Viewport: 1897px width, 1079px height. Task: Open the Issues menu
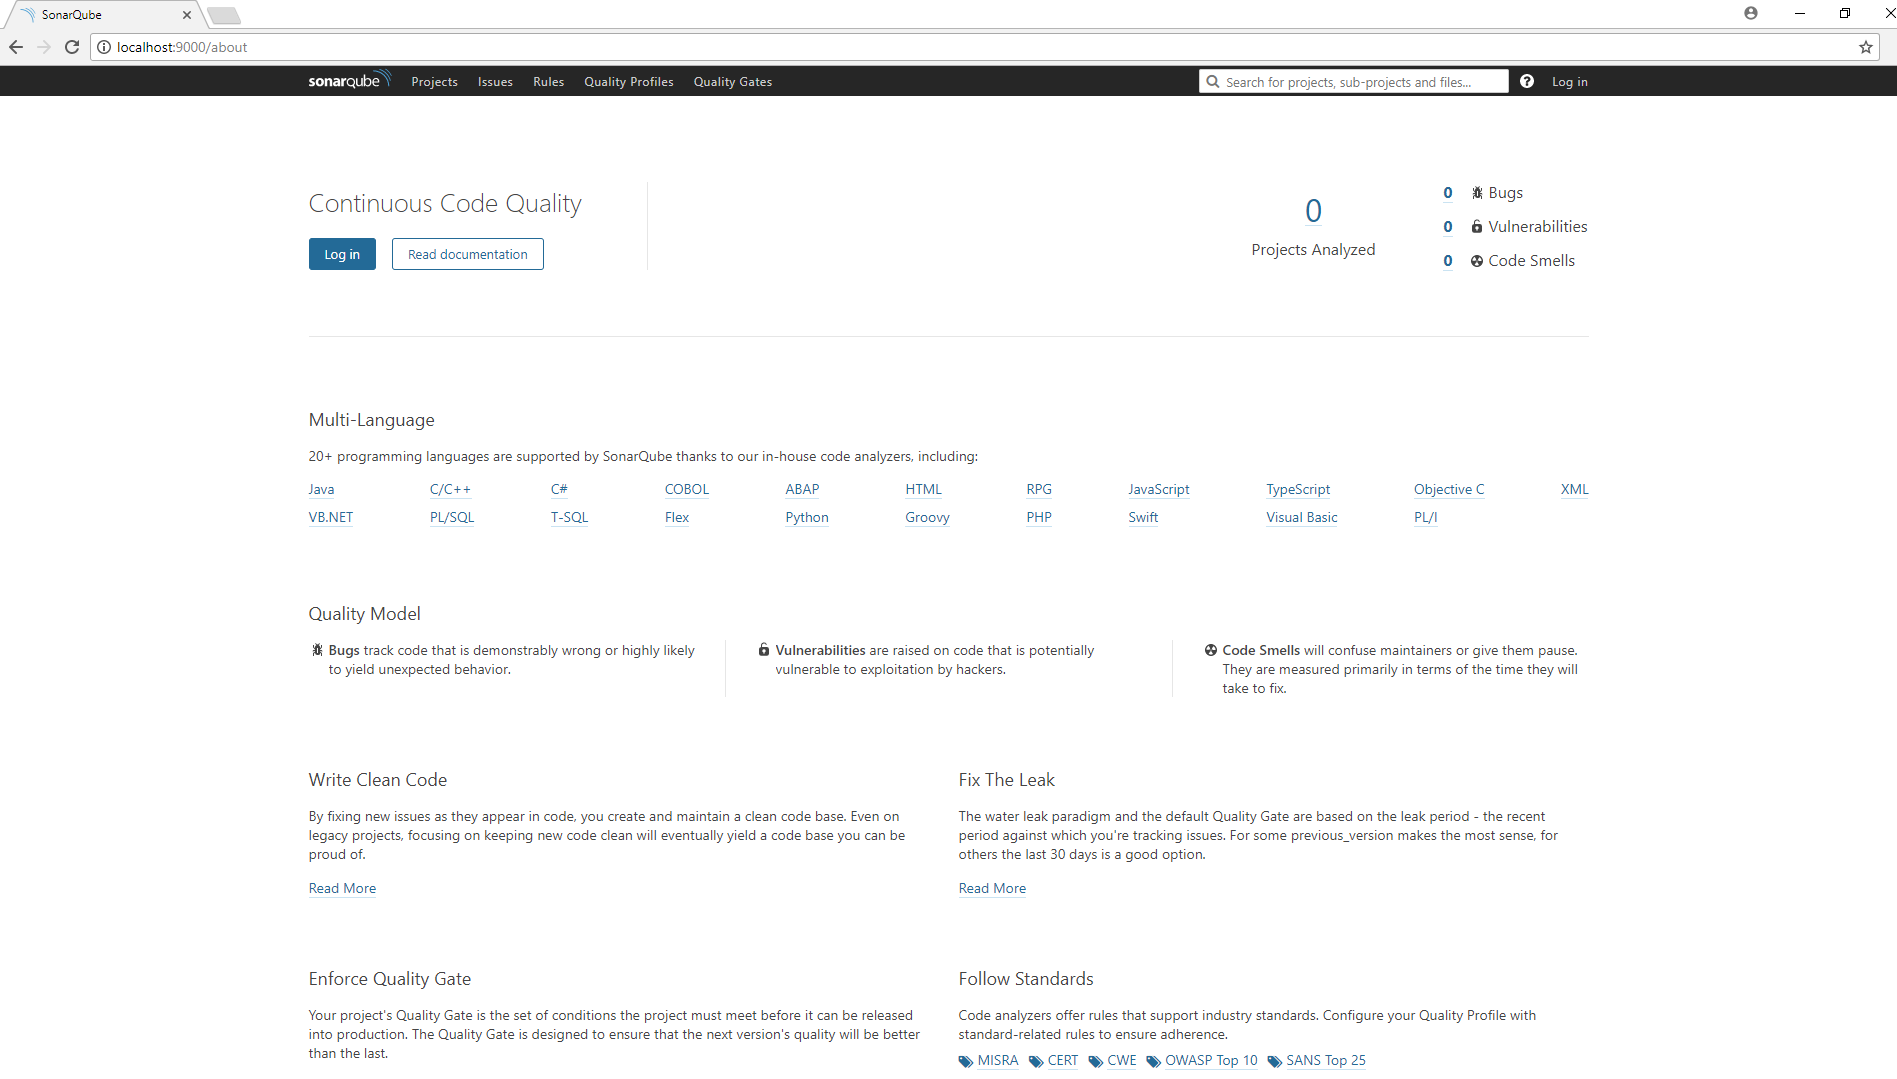tap(495, 82)
